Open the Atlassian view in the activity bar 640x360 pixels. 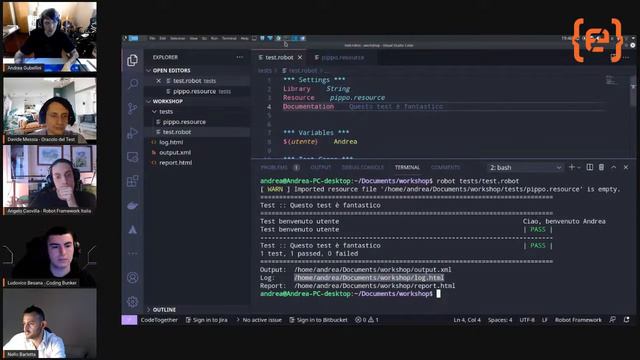pos(133,230)
